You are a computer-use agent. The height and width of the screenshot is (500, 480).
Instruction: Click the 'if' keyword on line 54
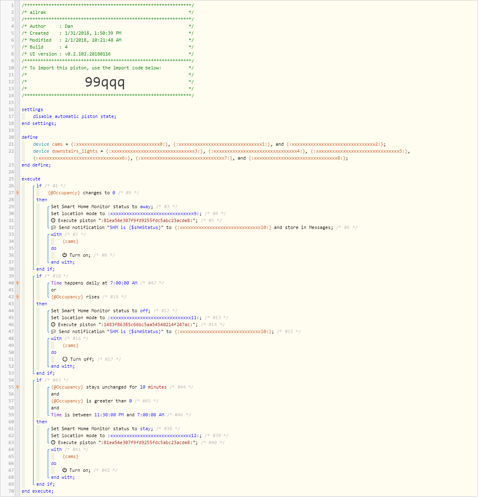point(39,380)
